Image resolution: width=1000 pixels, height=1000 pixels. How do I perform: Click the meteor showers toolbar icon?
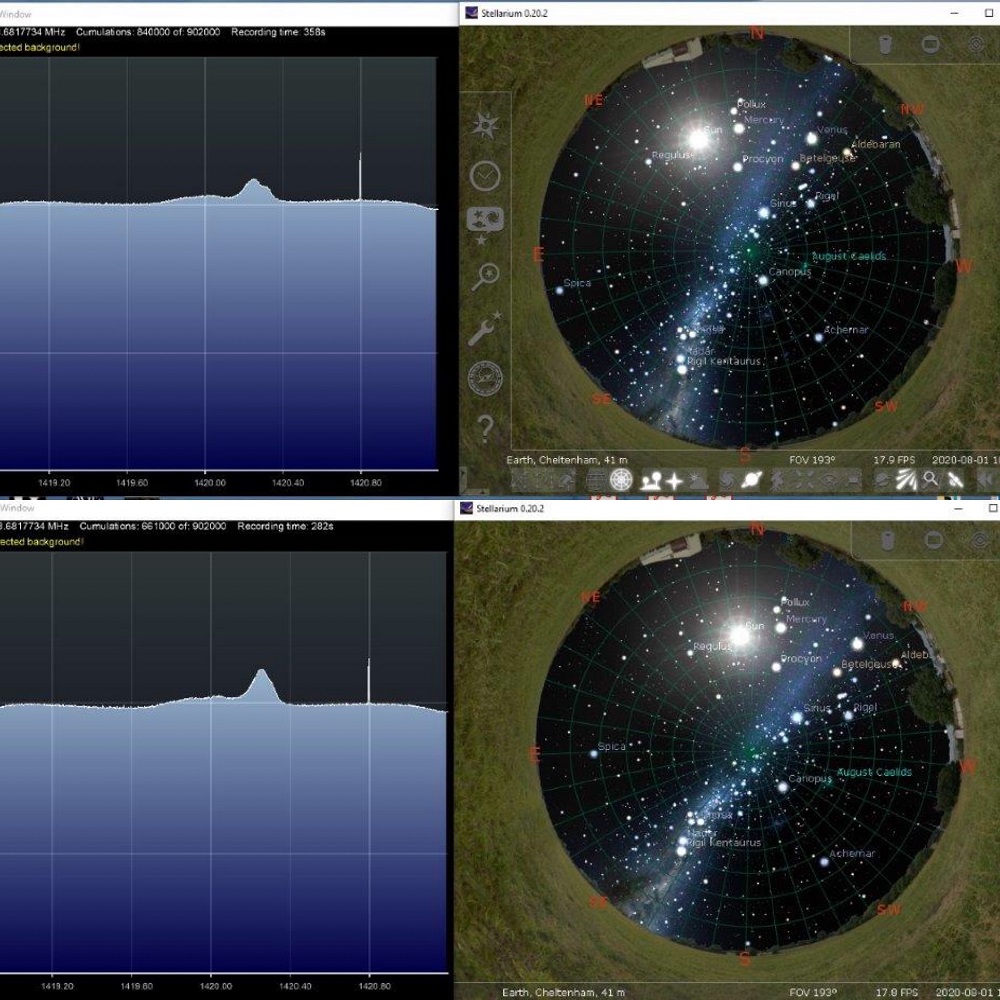904,481
